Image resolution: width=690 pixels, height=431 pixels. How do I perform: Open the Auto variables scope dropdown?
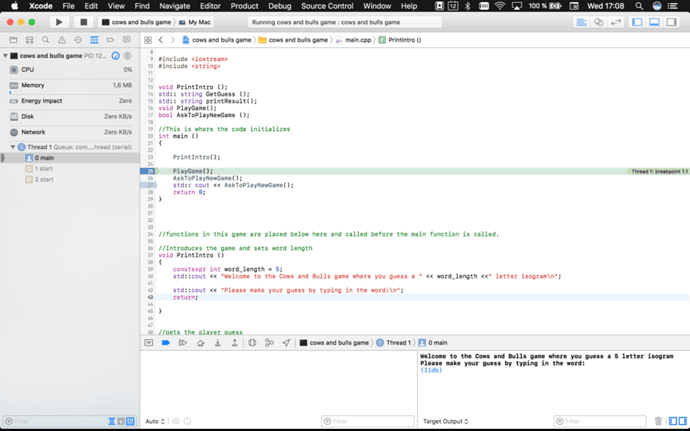154,421
